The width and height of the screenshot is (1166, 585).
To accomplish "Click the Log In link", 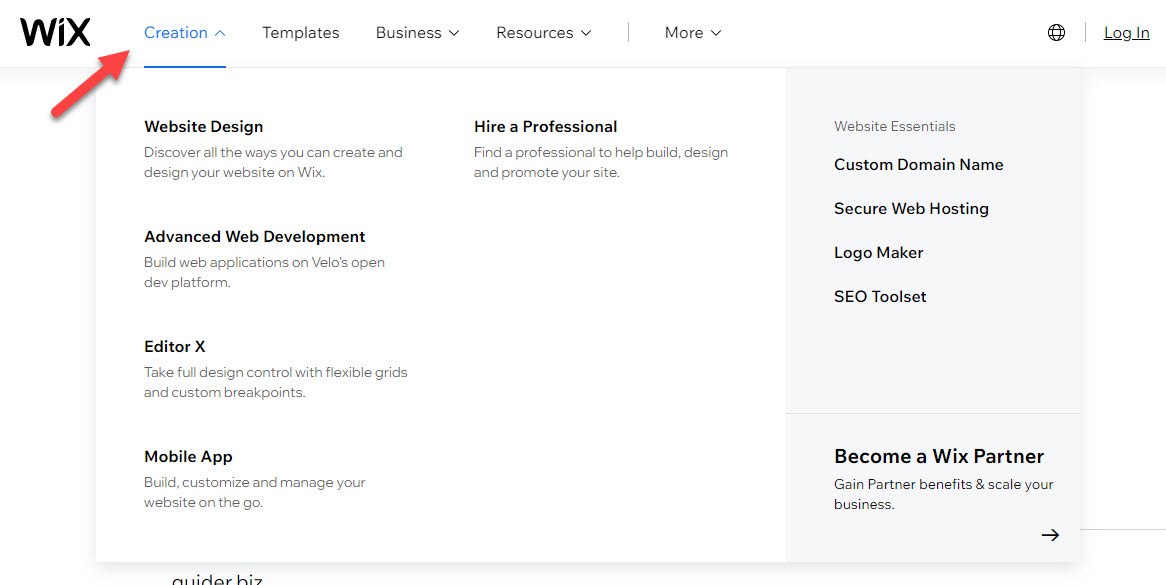I will point(1127,33).
